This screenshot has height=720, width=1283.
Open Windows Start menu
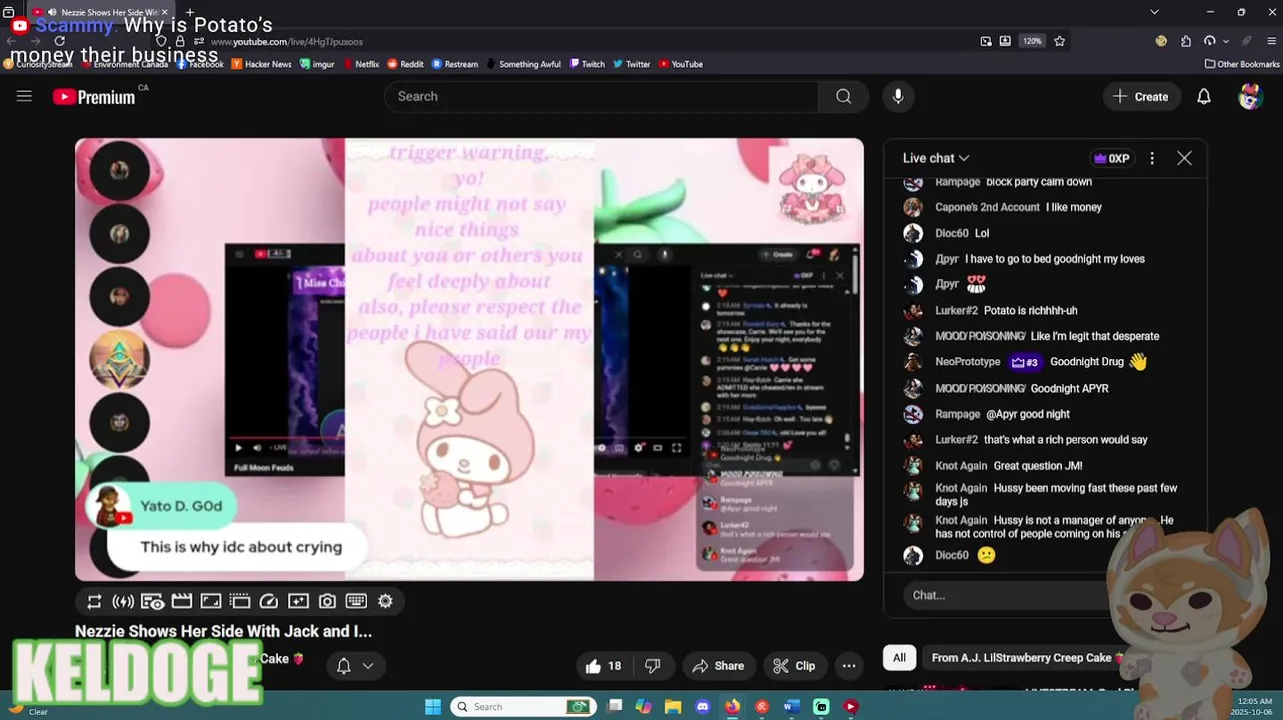(432, 706)
